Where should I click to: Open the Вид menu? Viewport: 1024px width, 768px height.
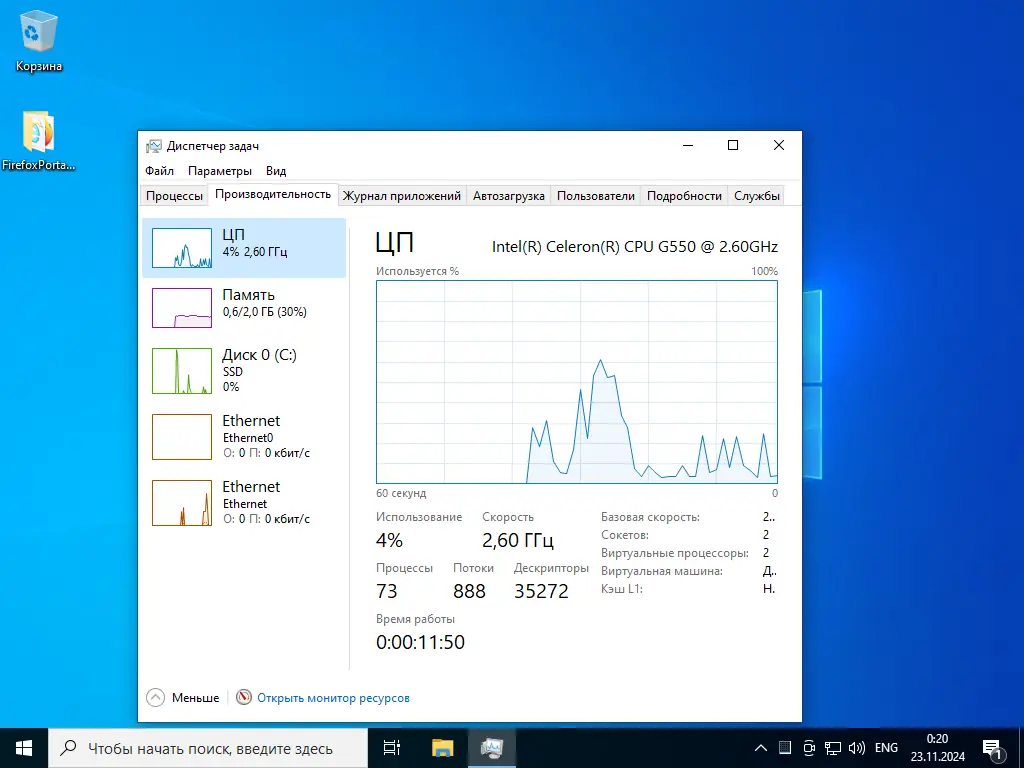[276, 170]
